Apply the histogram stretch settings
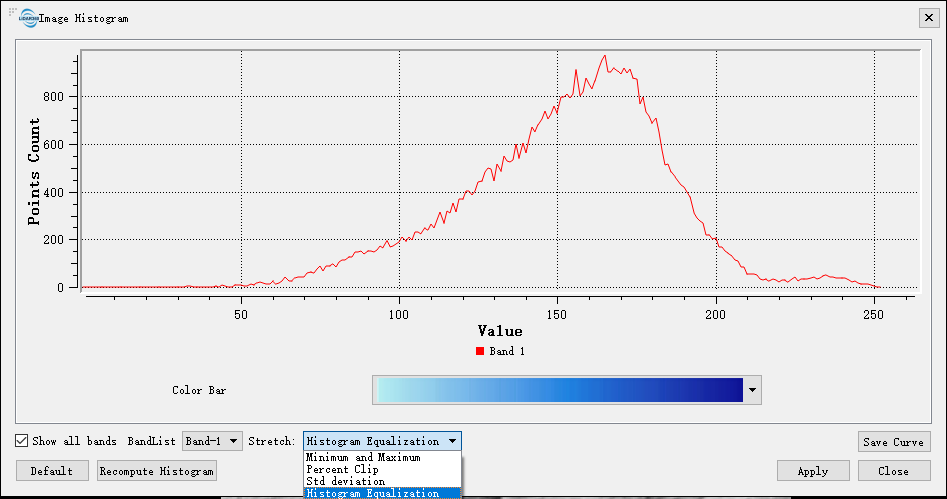The height and width of the screenshot is (499, 947). point(812,471)
